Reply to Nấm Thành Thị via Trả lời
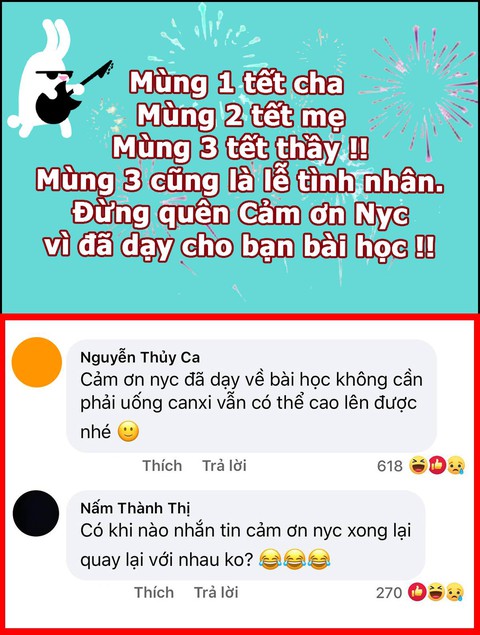The image size is (480, 635). pyautogui.click(x=216, y=592)
